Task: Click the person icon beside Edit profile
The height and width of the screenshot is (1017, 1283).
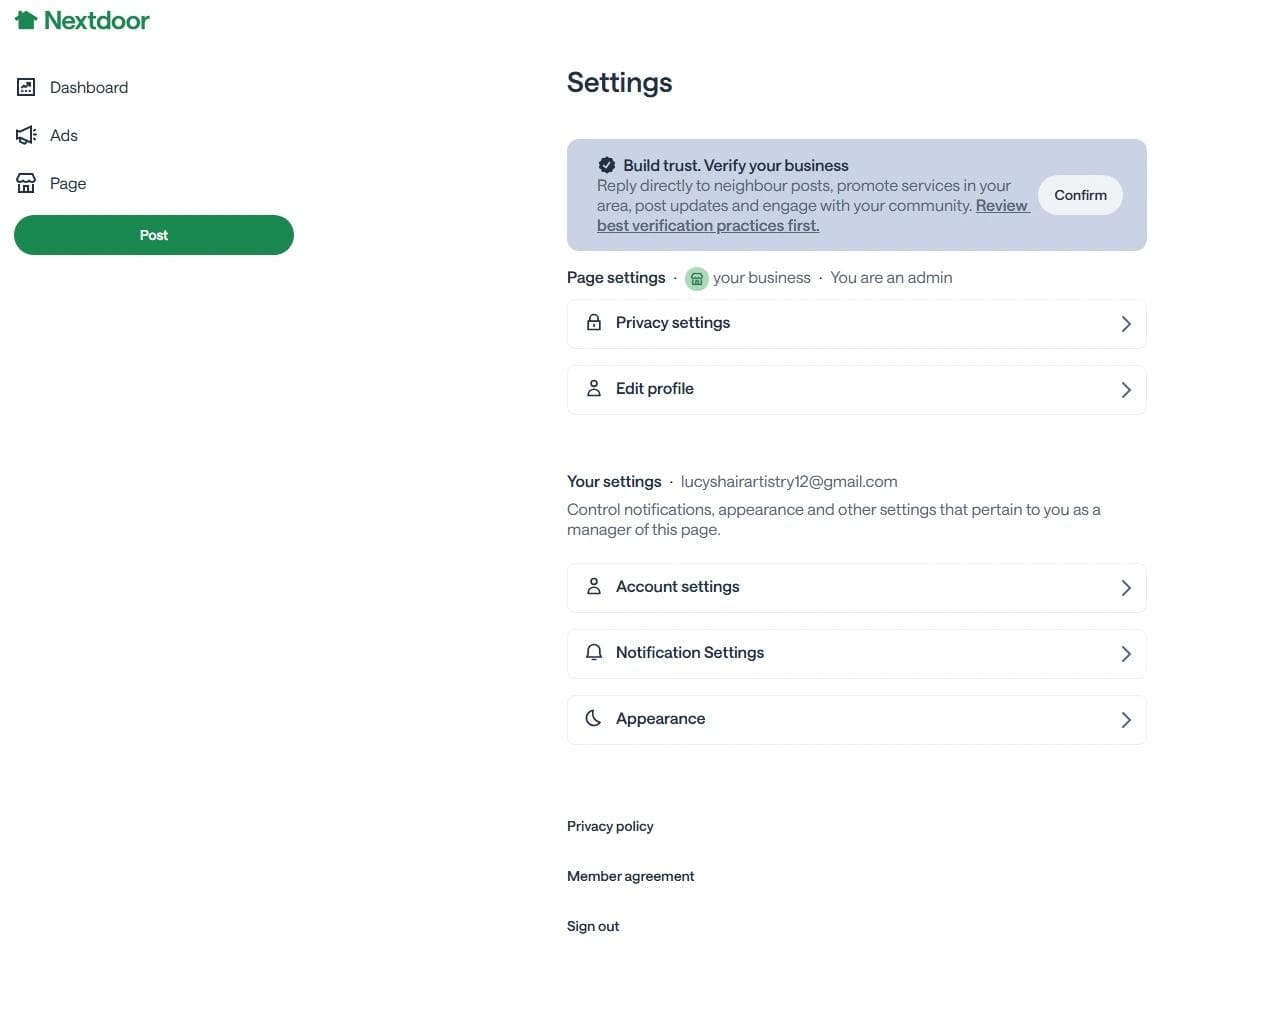Action: coord(594,388)
